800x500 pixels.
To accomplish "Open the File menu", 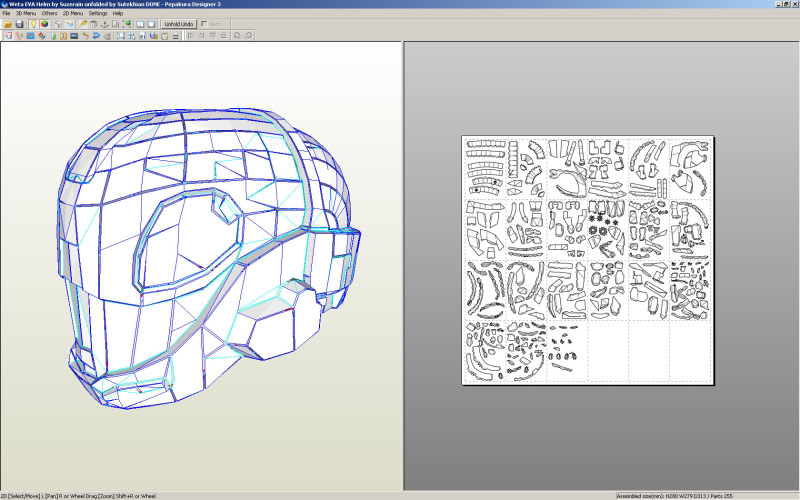I will point(6,13).
